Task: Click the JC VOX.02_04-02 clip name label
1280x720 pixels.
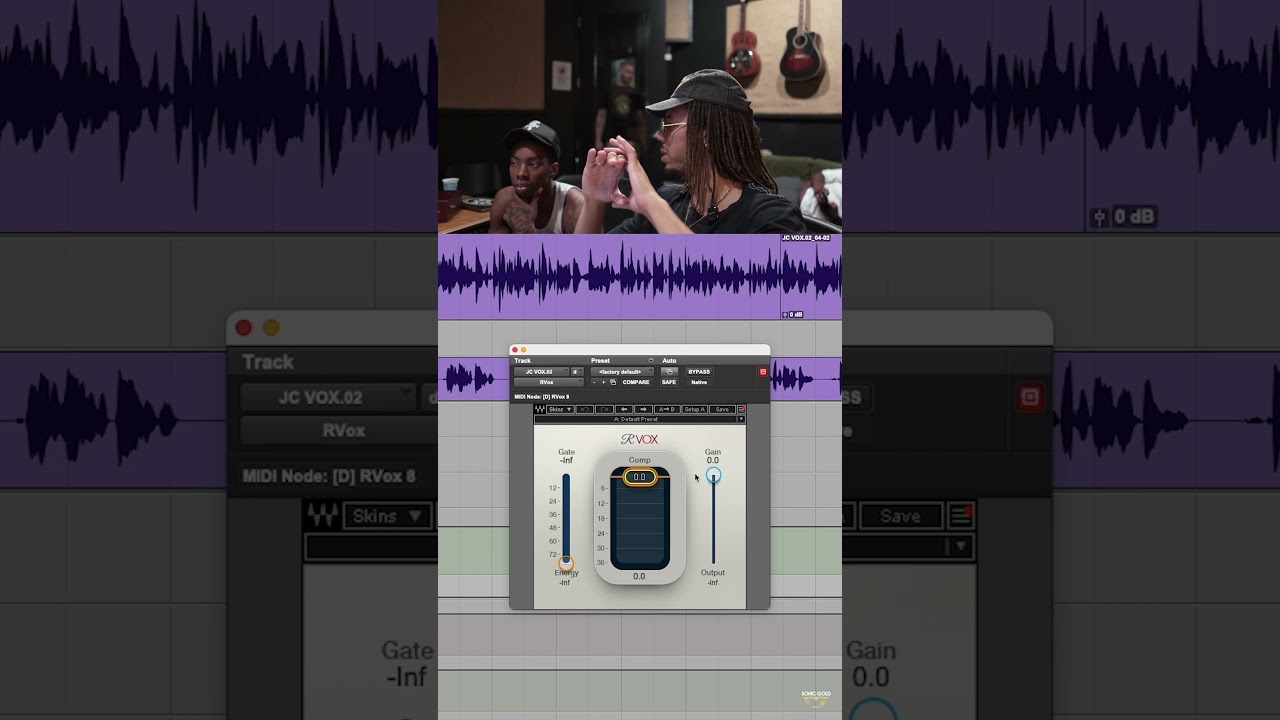Action: [806, 238]
